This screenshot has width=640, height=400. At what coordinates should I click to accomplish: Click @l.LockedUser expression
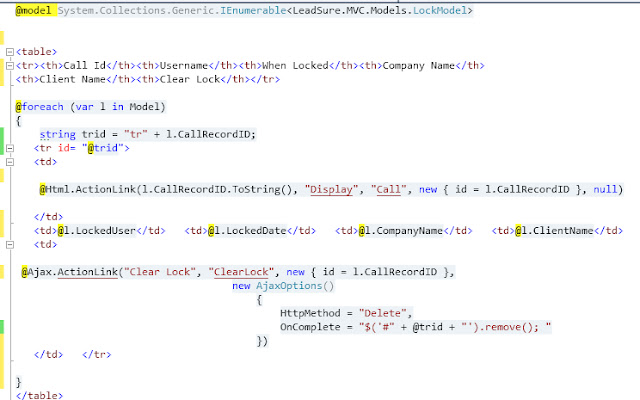pos(96,231)
